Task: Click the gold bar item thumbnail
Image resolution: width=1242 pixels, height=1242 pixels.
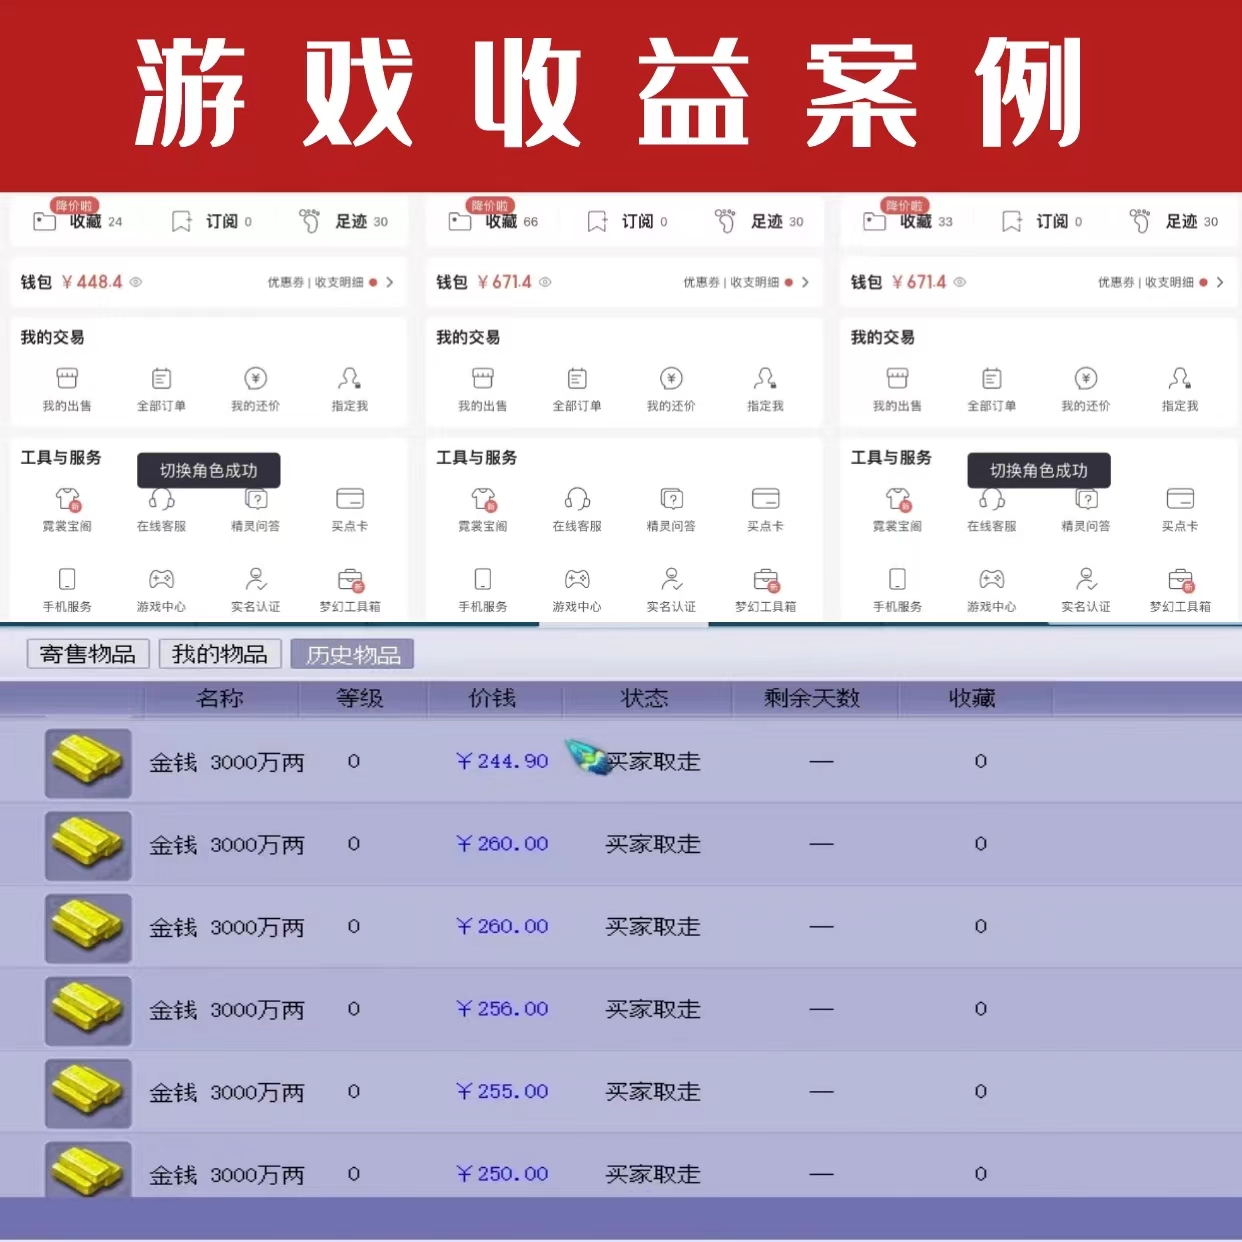Action: click(88, 762)
